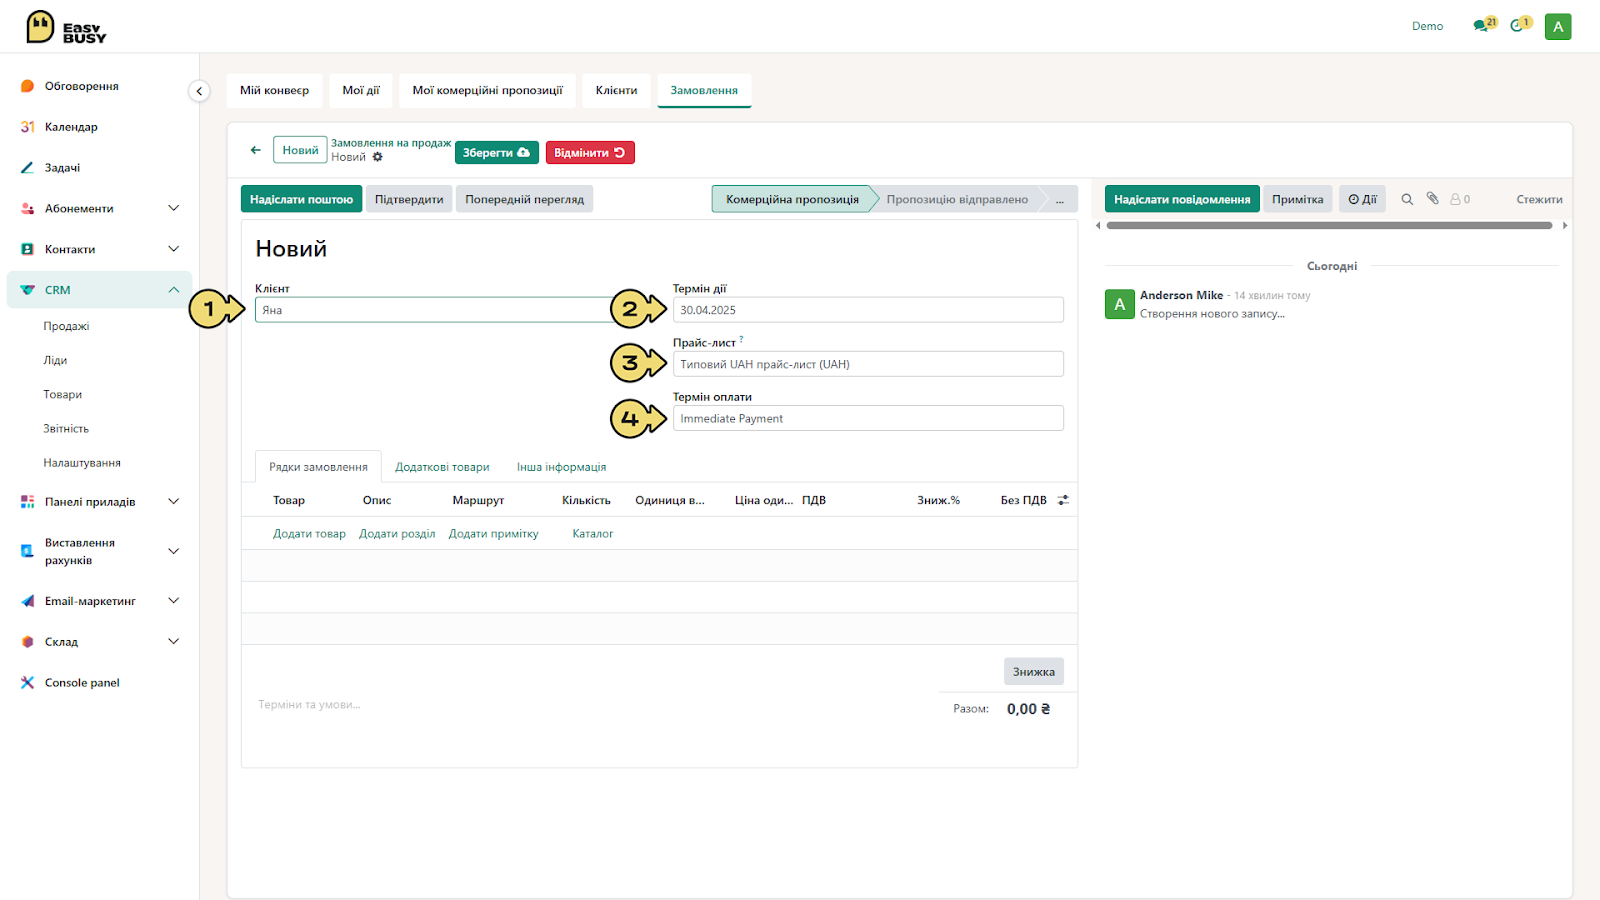Expand the Панелі приладів chevron
Screen dimensions: 1600x900
pyautogui.click(x=174, y=501)
